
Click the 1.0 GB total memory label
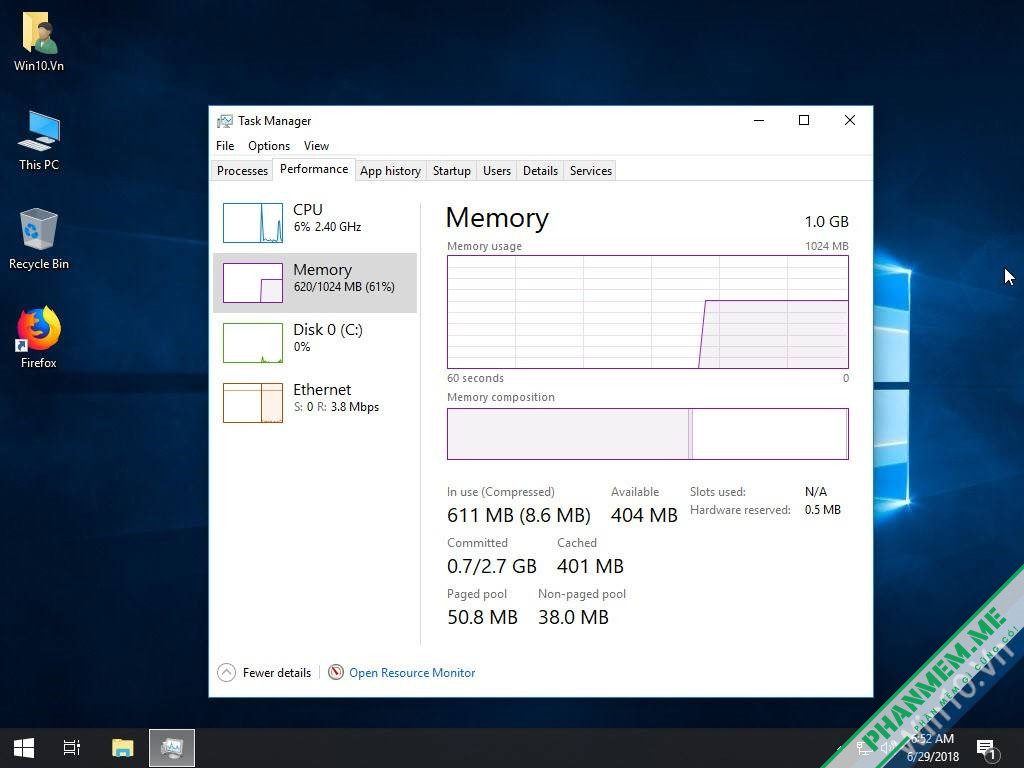(x=826, y=222)
